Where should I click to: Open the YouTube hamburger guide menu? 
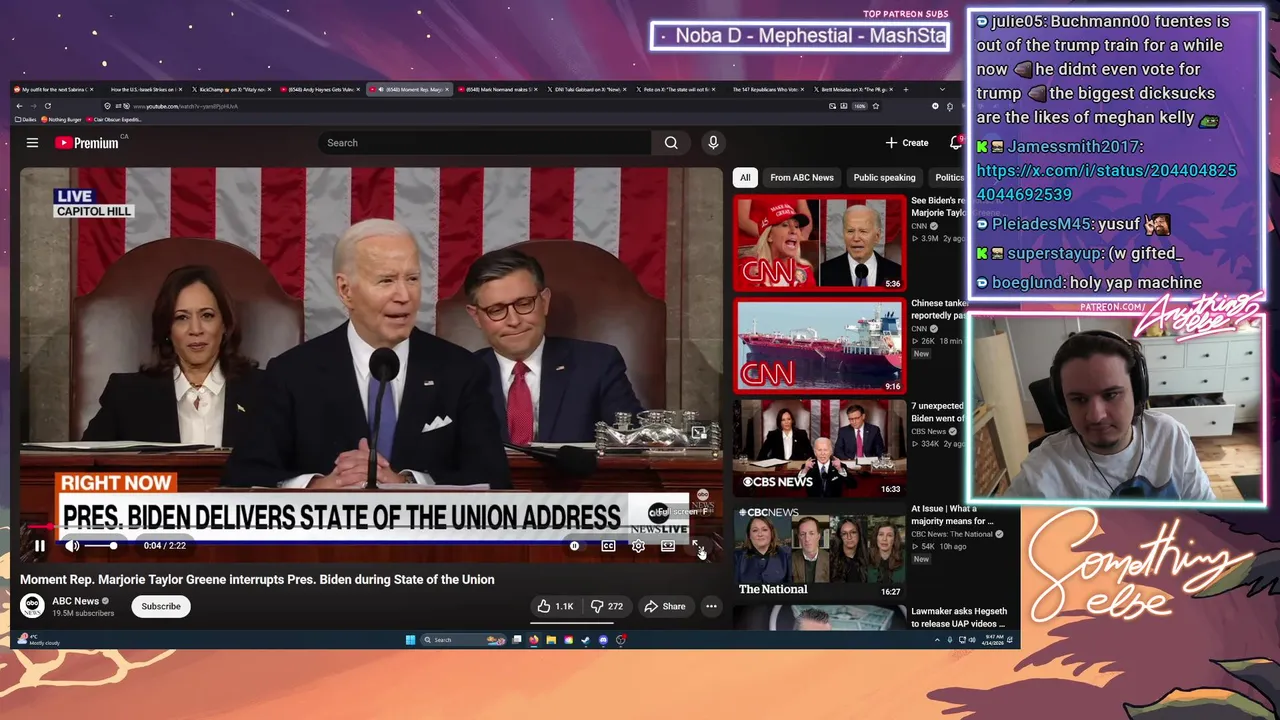pyautogui.click(x=32, y=143)
